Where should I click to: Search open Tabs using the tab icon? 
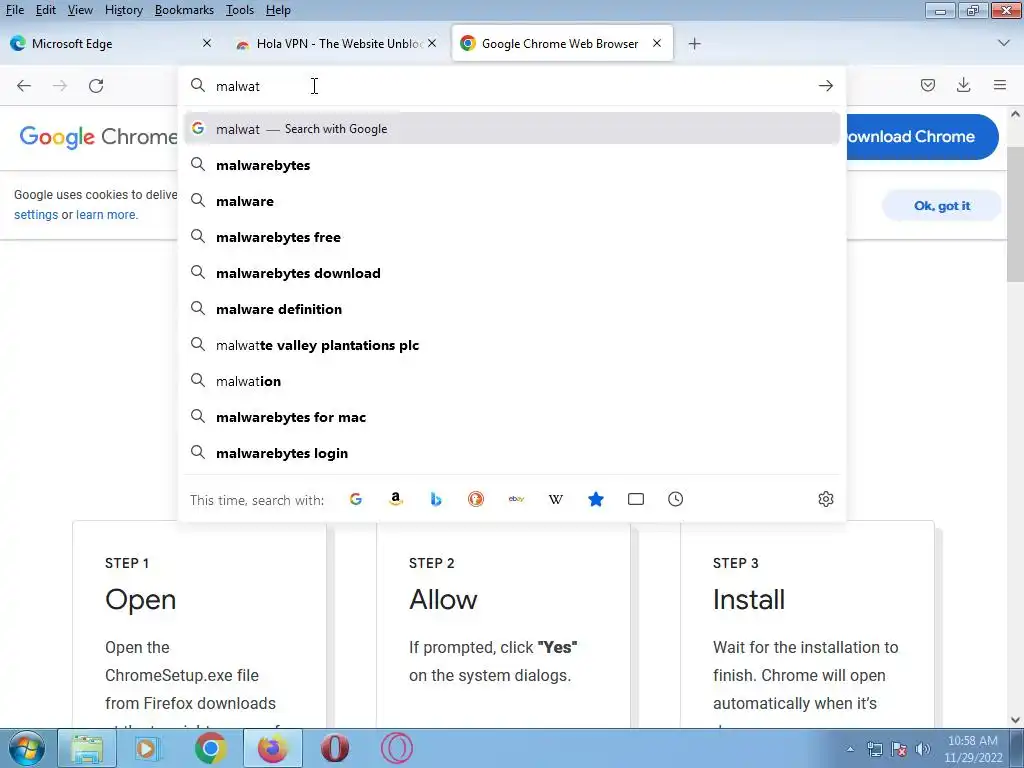click(635, 500)
